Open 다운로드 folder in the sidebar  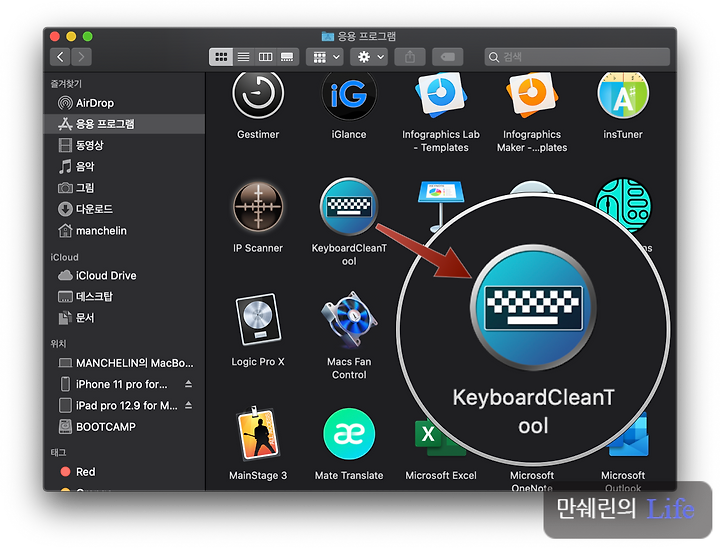pos(124,209)
